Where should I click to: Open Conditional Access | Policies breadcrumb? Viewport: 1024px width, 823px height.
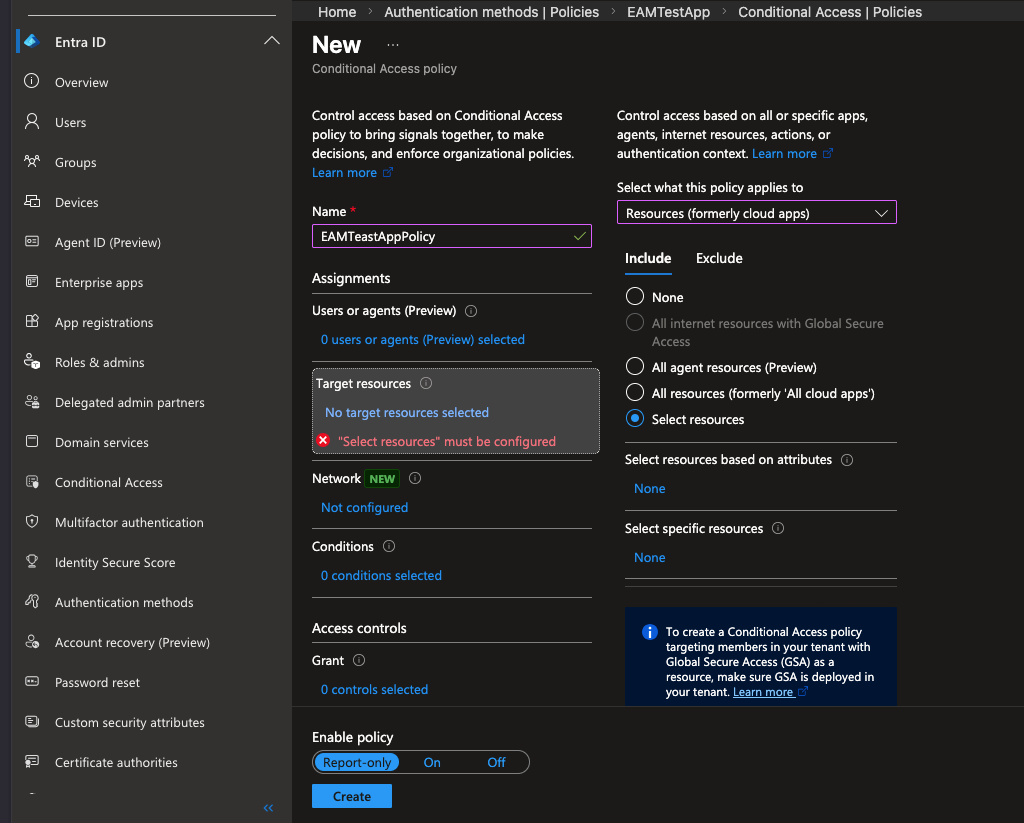pos(829,12)
